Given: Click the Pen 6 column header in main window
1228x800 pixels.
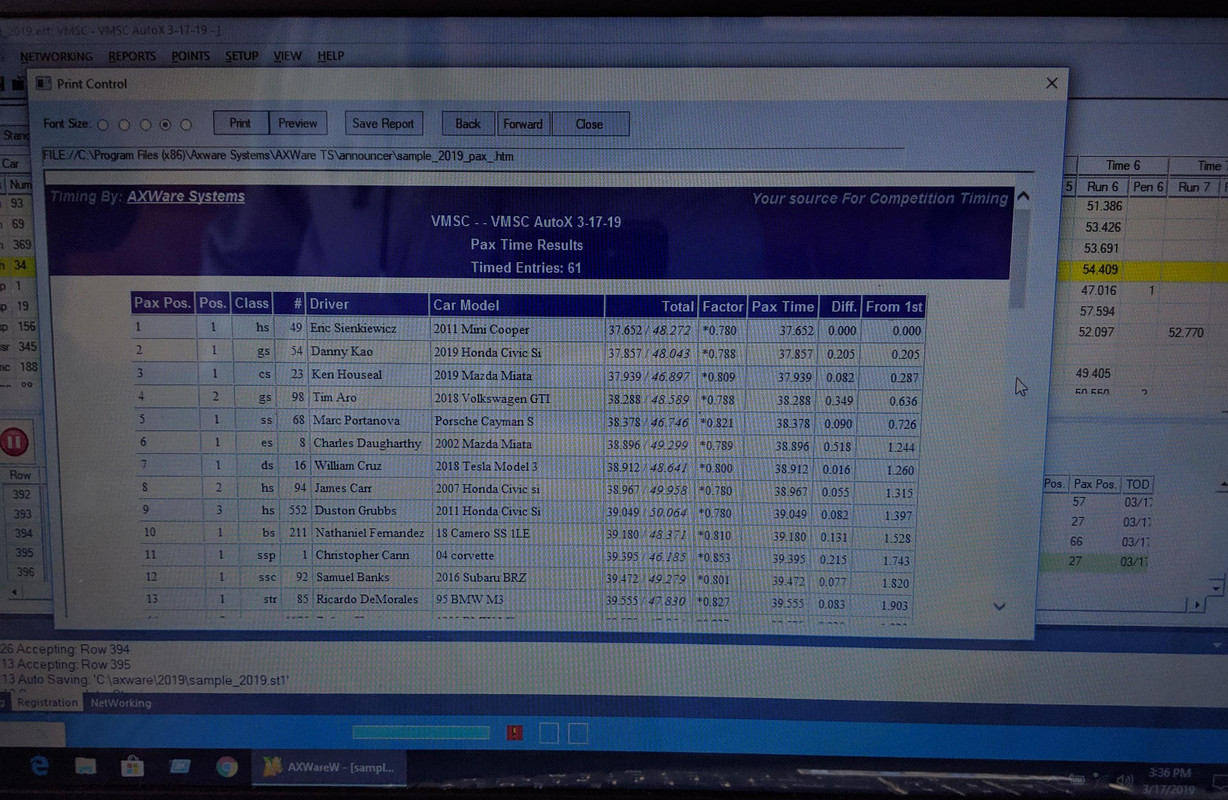Looking at the screenshot, I should 1148,186.
